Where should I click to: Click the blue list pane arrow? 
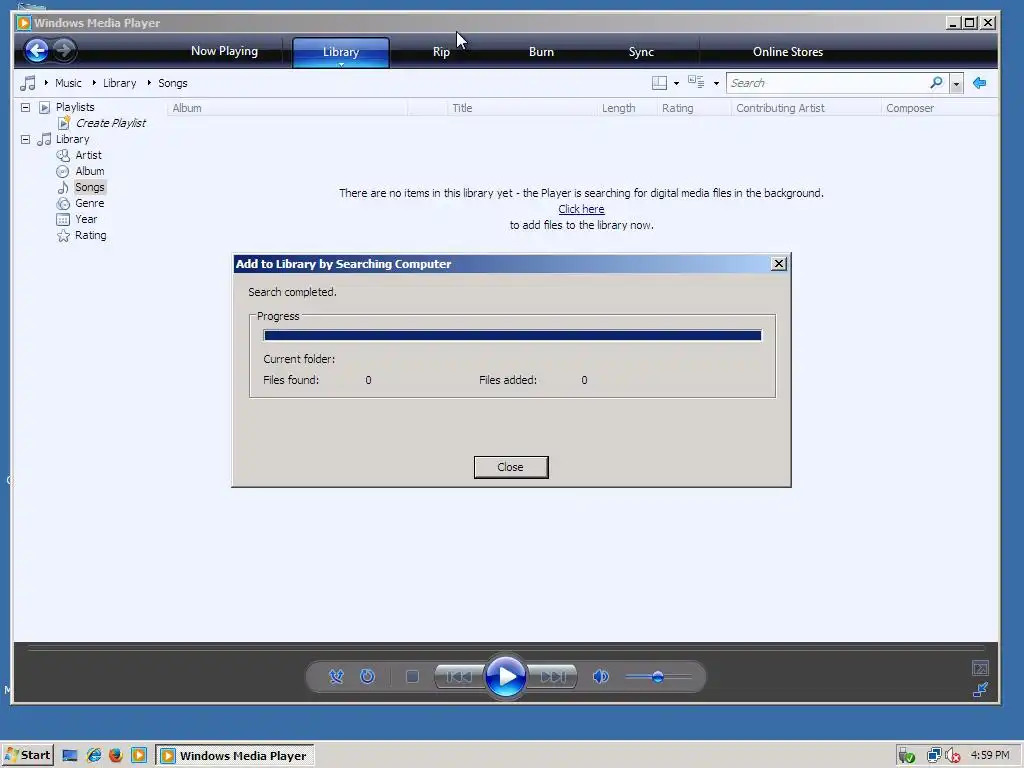click(x=979, y=83)
